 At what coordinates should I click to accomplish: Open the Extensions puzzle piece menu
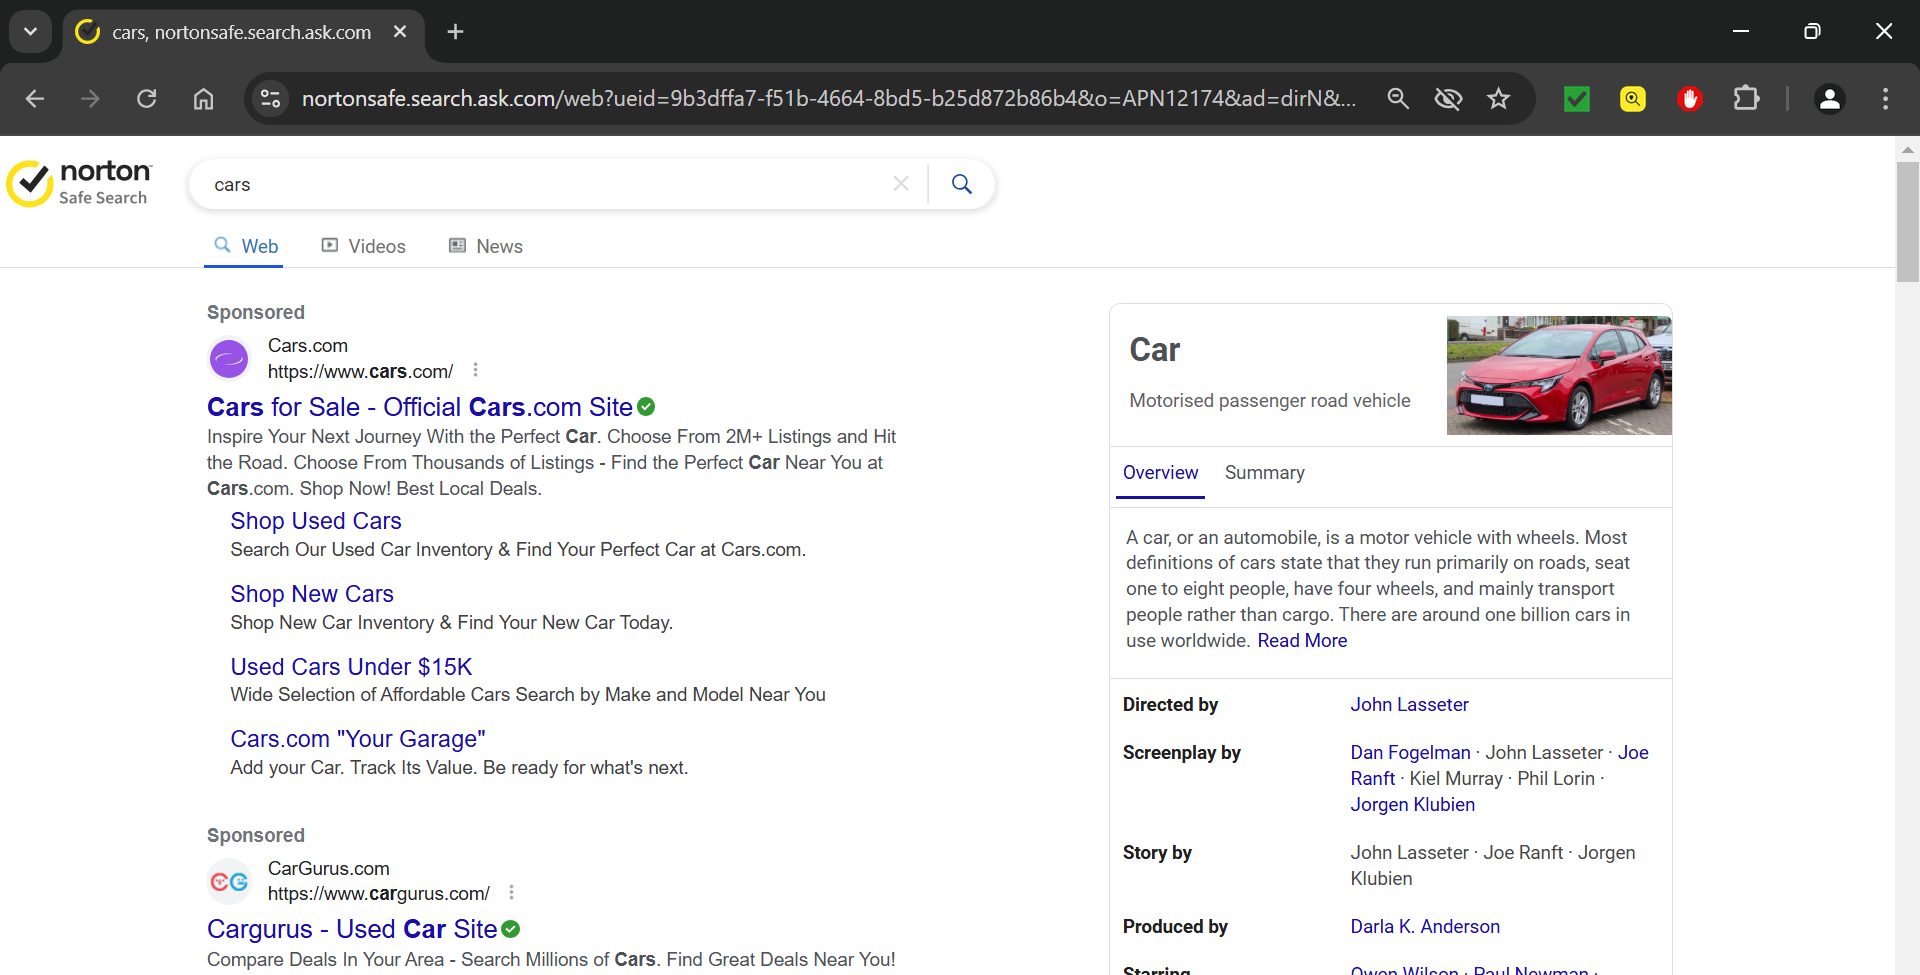tap(1746, 99)
